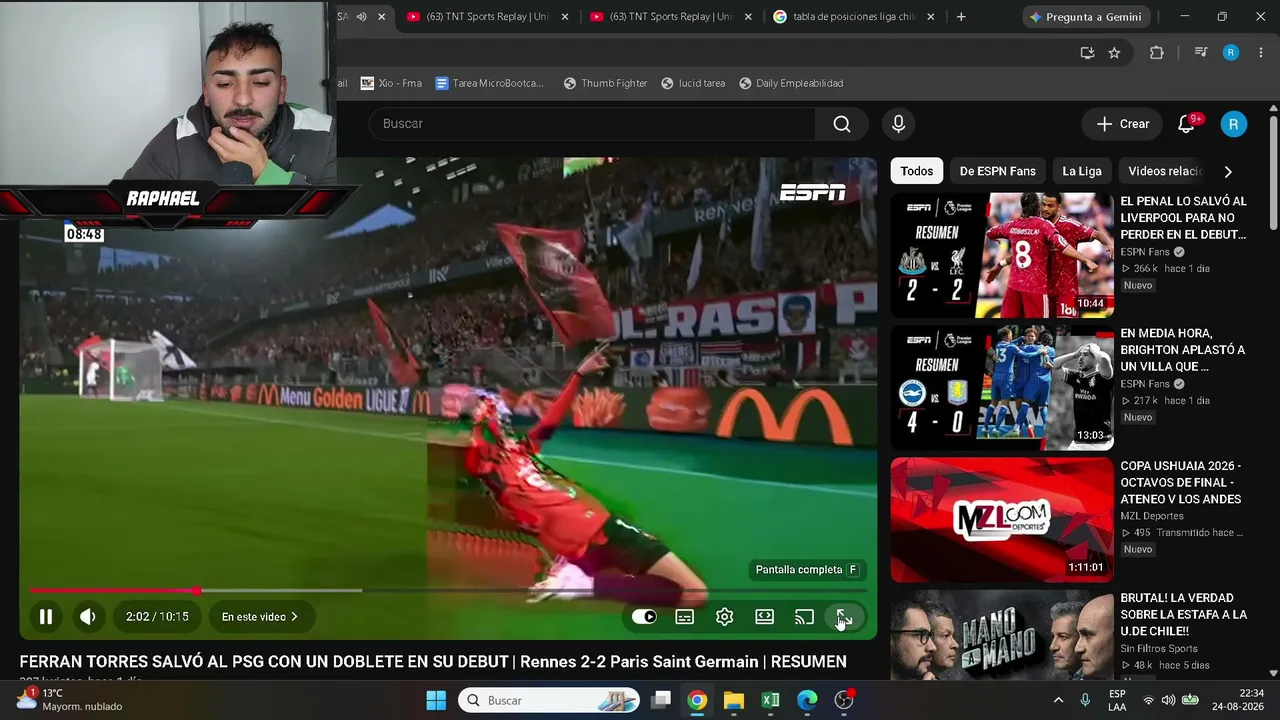Viewport: 1280px width, 720px height.
Task: Pause the YouTube video
Action: pos(46,617)
